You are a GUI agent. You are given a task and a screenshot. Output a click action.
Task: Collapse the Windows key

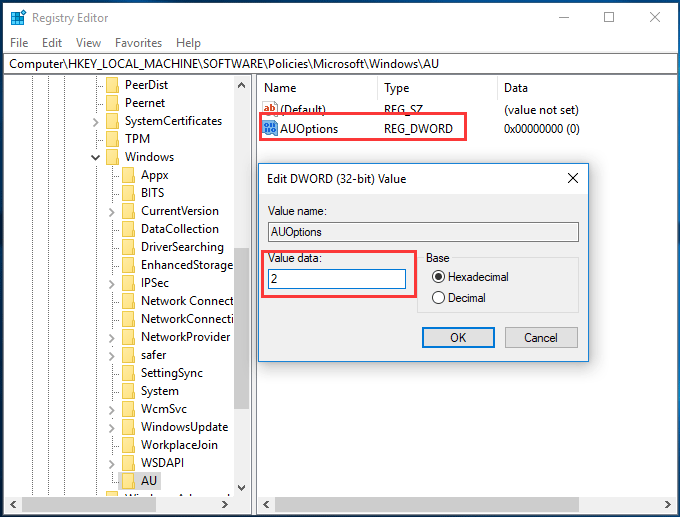pyautogui.click(x=95, y=157)
